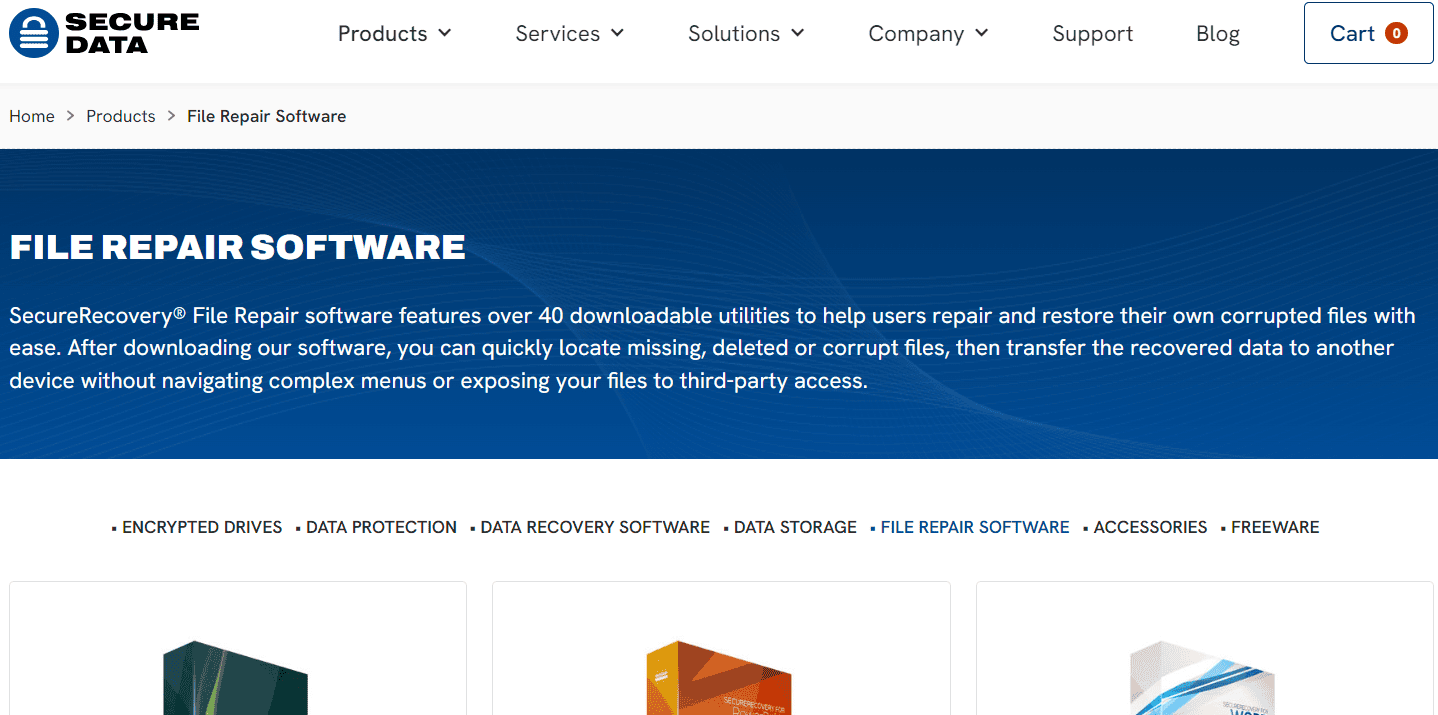
Task: Open the Data Storage category
Action: coord(795,527)
